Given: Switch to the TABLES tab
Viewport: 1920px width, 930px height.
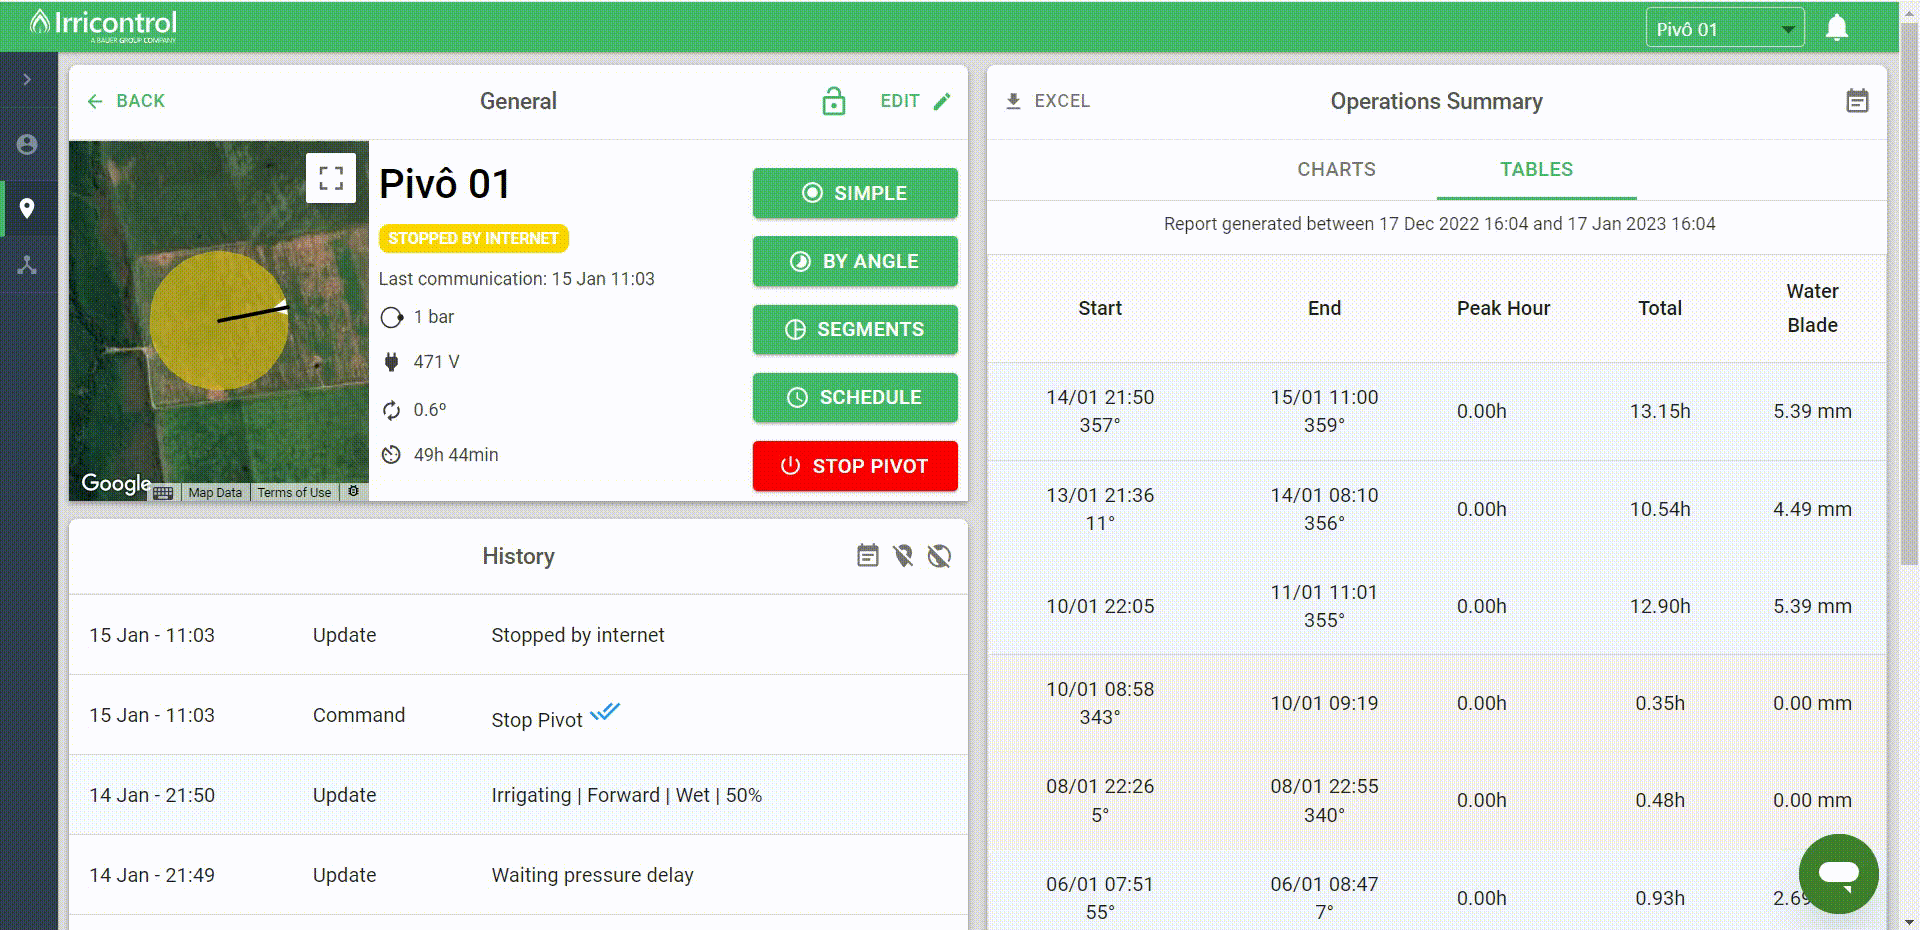Looking at the screenshot, I should click(1536, 170).
